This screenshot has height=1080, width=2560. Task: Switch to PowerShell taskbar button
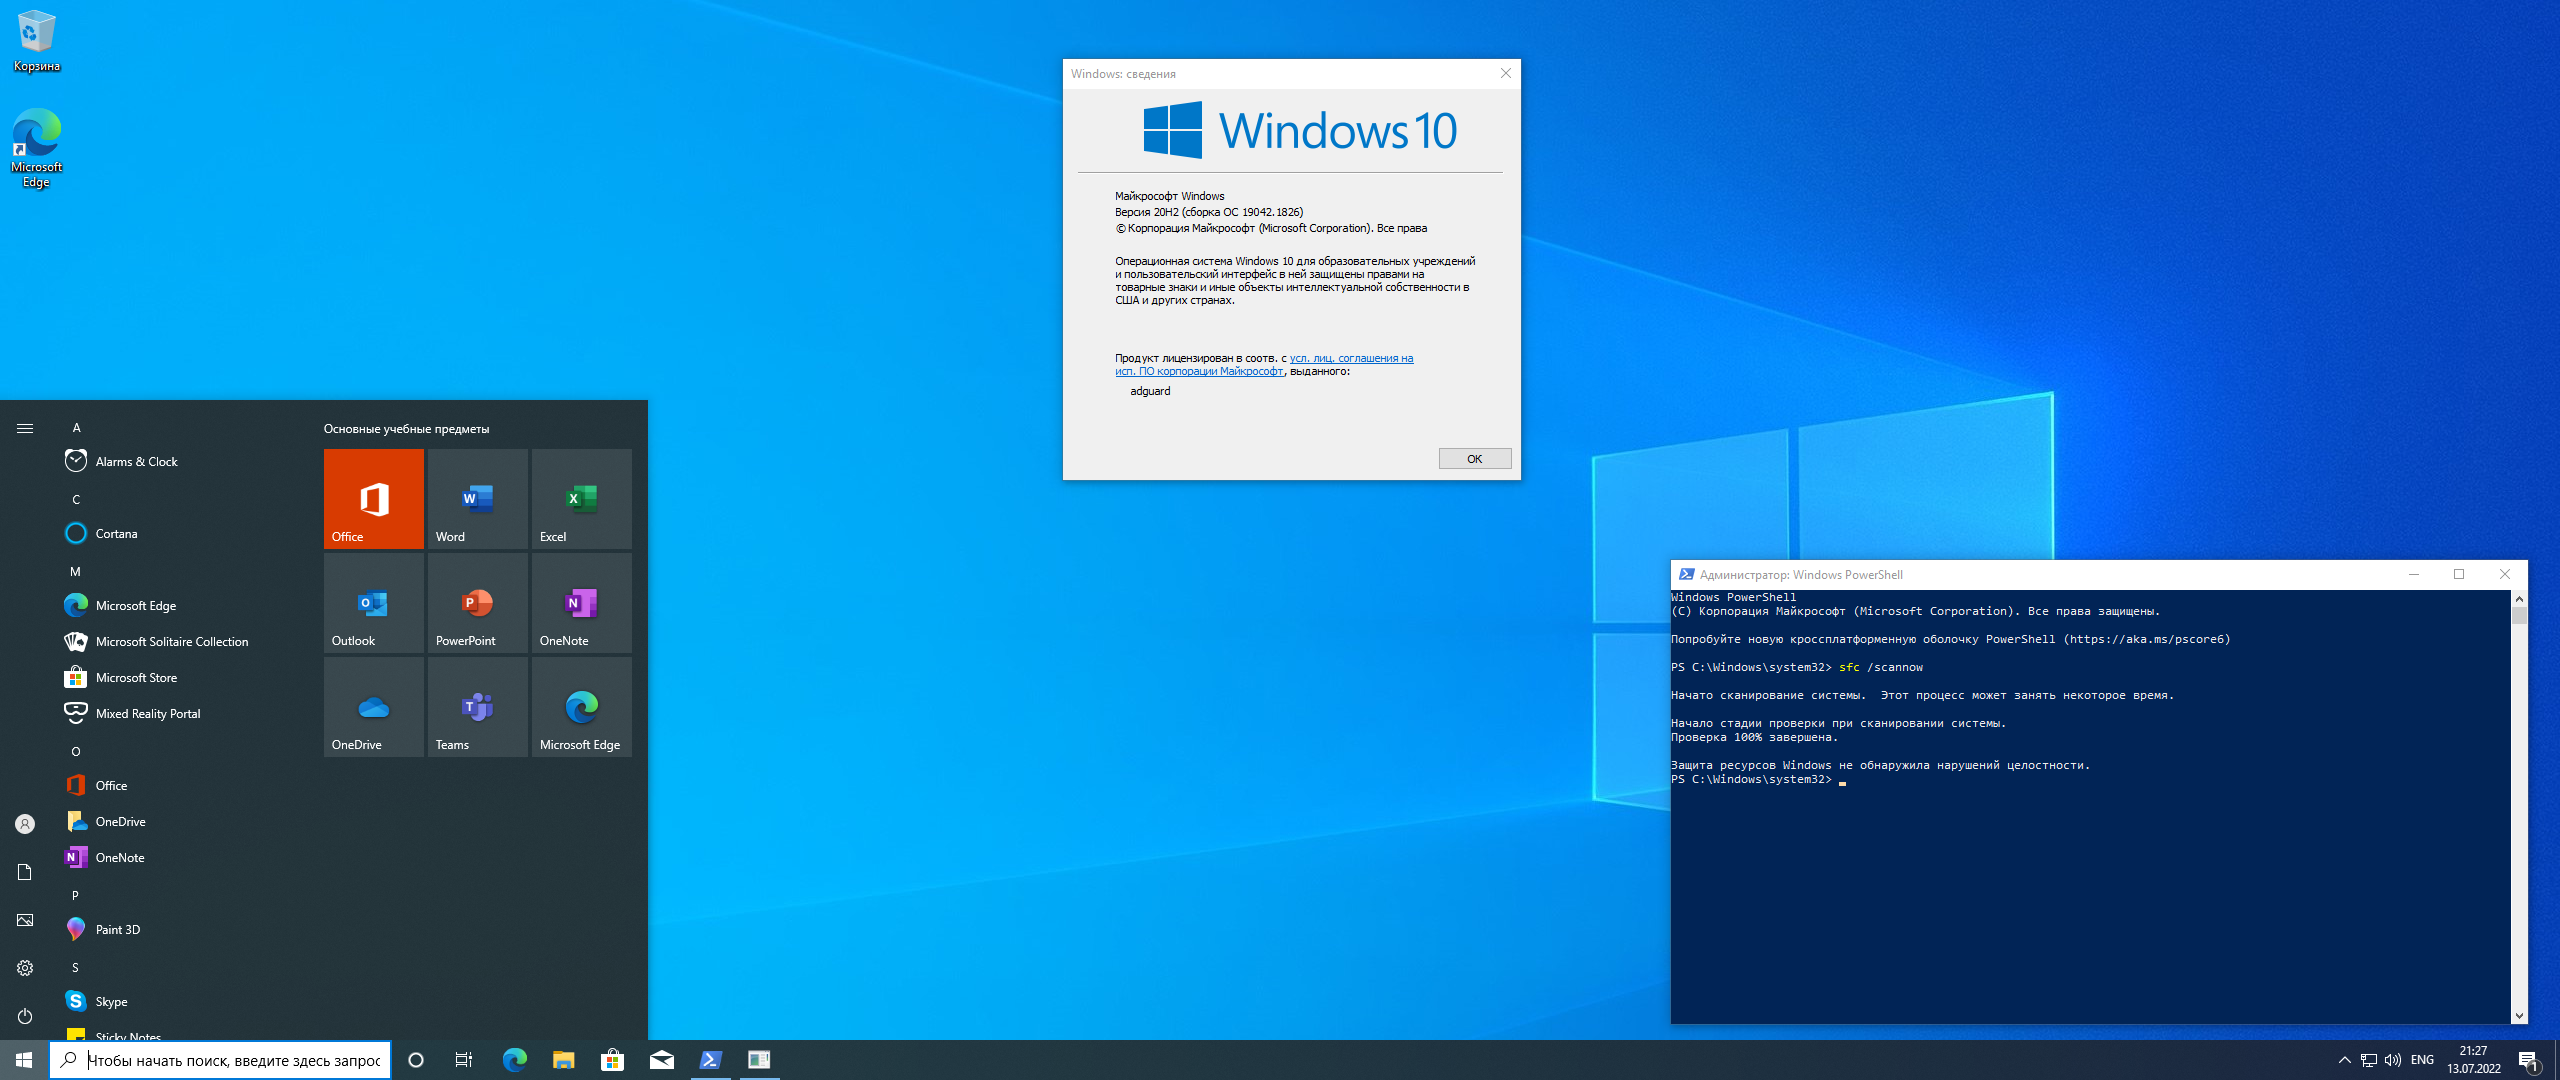(x=710, y=1060)
